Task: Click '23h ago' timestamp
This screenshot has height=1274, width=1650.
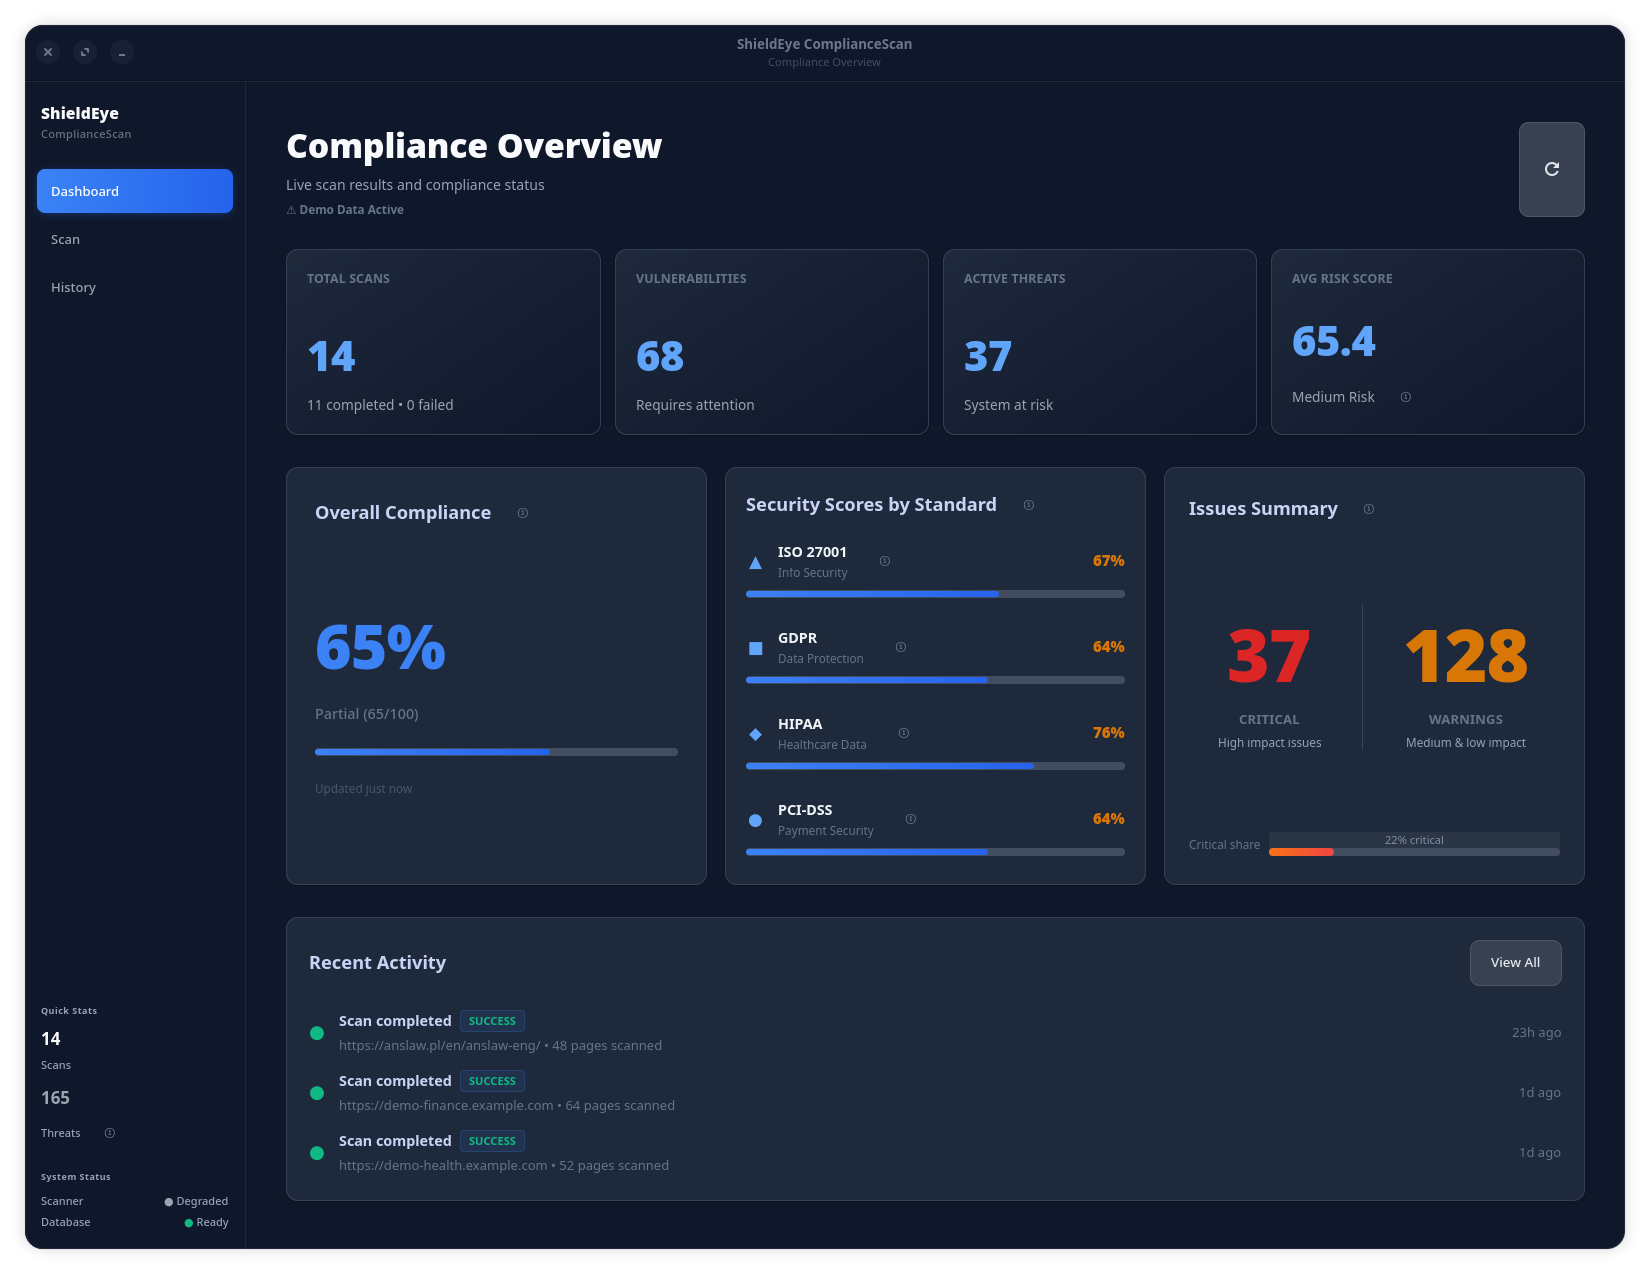Action: coord(1536,1033)
